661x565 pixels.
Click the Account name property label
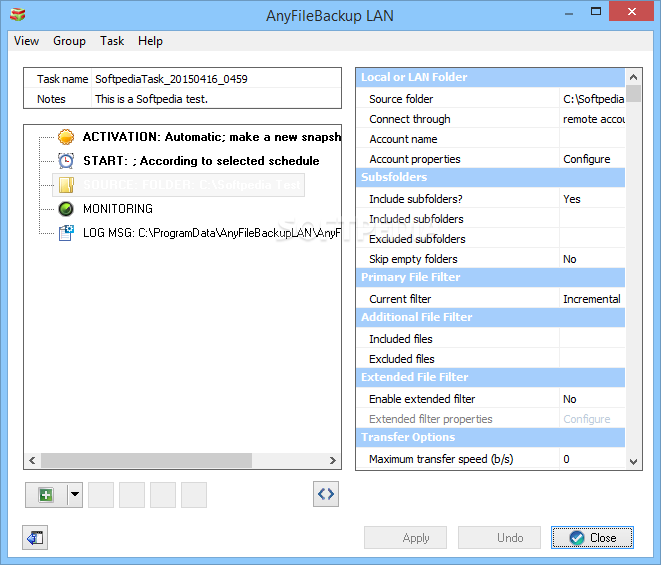403,139
